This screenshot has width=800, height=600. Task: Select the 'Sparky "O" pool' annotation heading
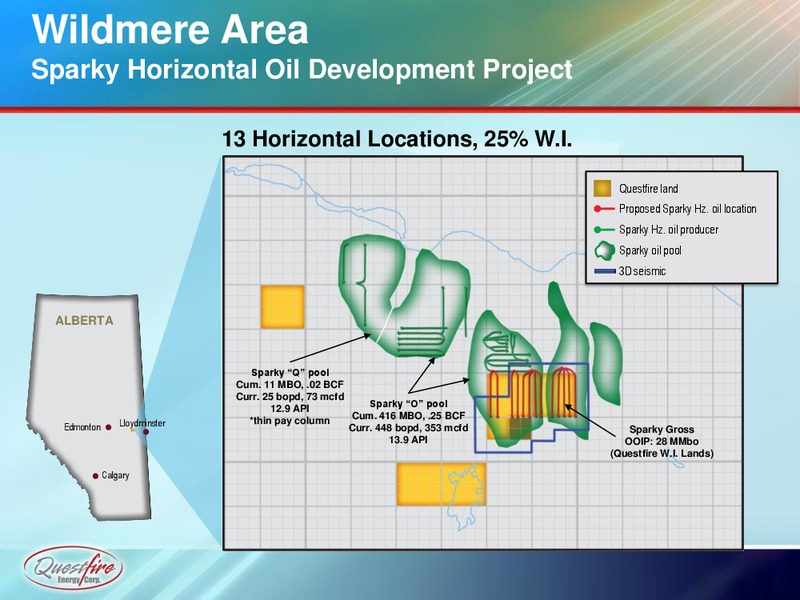coord(408,404)
